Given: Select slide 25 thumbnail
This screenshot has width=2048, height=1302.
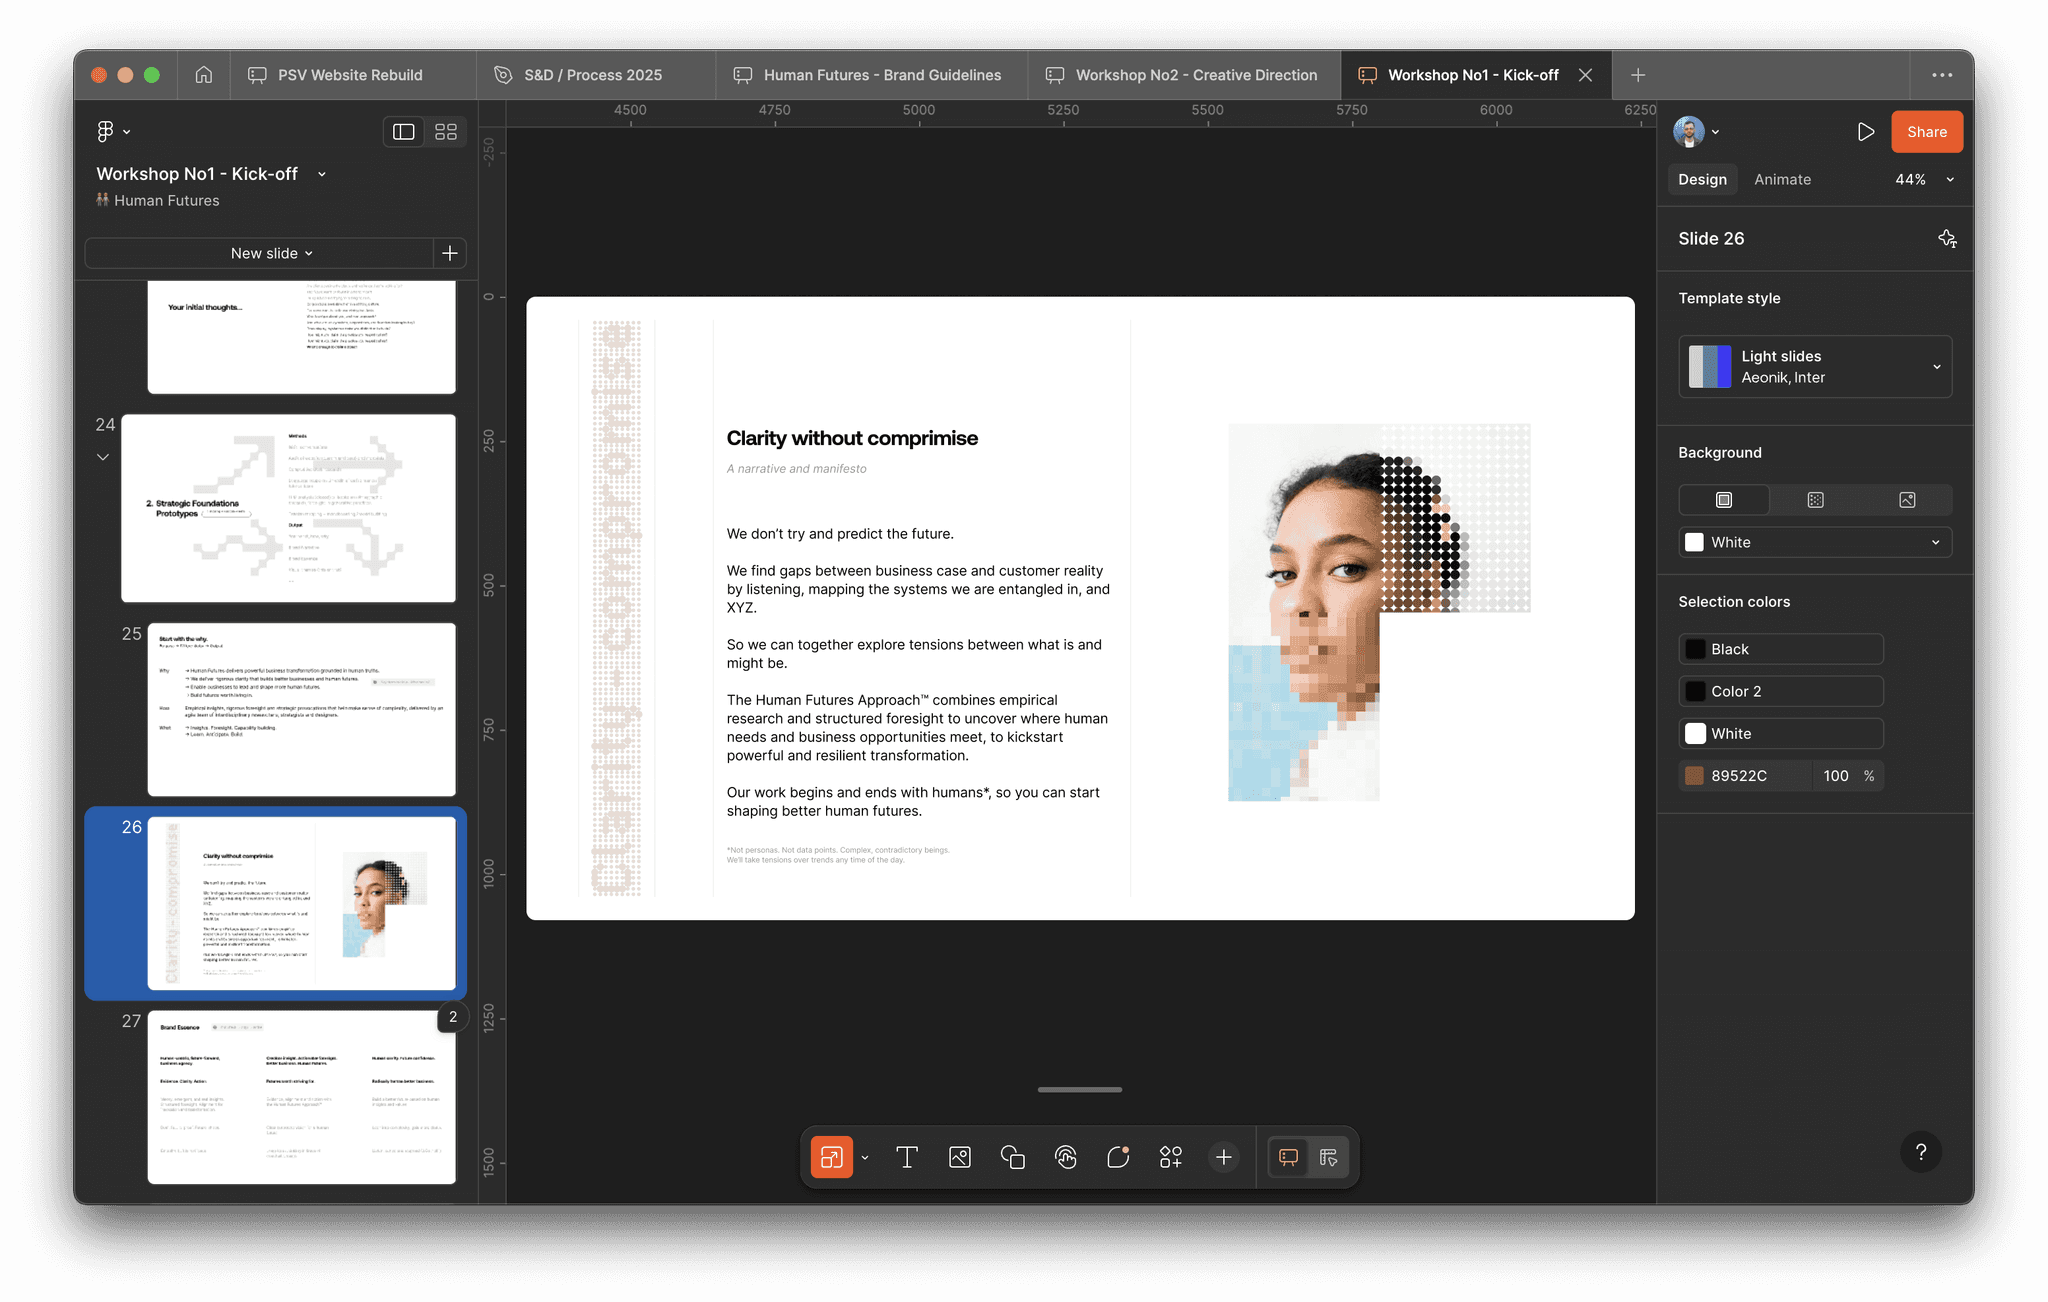Looking at the screenshot, I should click(301, 709).
